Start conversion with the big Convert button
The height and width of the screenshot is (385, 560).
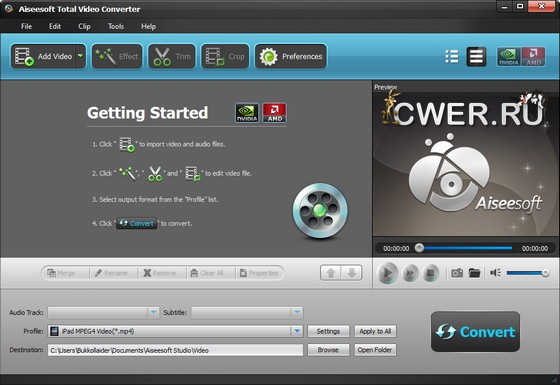475,332
